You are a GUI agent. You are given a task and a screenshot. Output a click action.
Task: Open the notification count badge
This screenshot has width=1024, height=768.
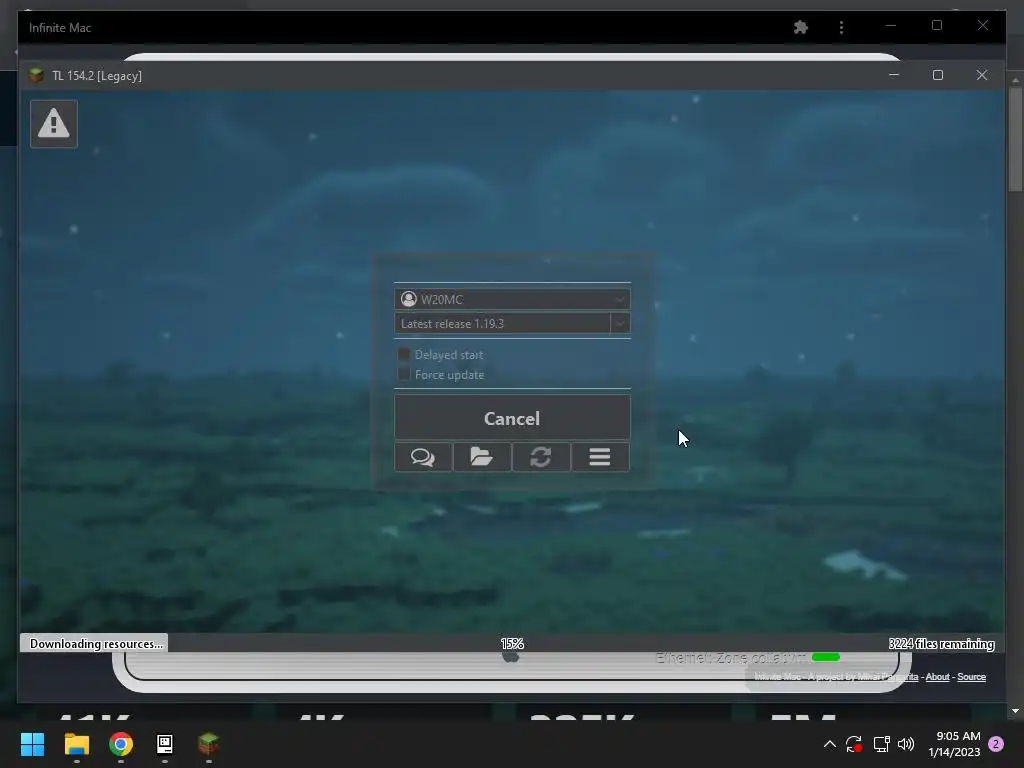coord(996,744)
